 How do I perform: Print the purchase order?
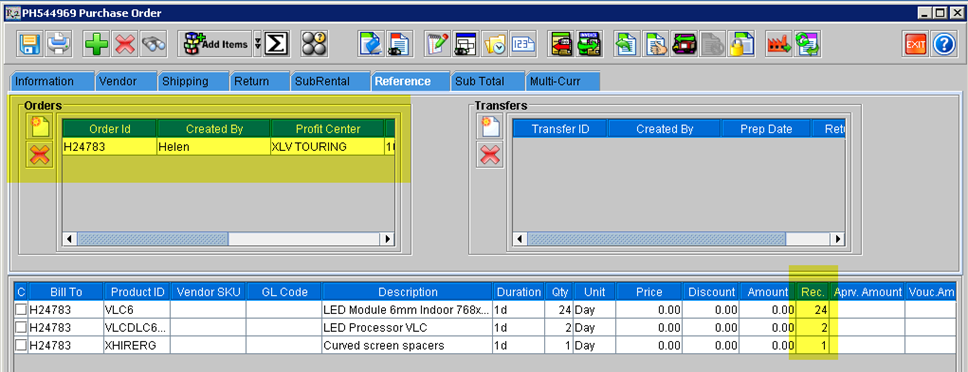(60, 44)
